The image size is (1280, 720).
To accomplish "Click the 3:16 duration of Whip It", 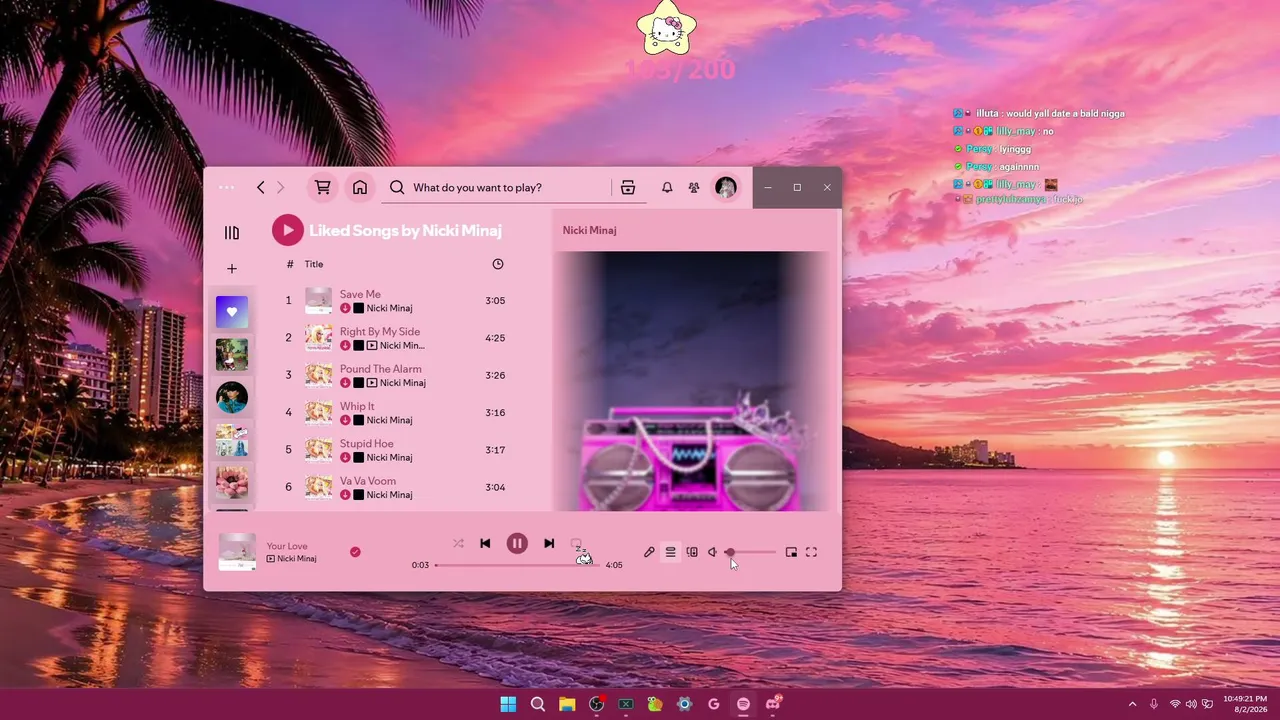I will (x=495, y=413).
